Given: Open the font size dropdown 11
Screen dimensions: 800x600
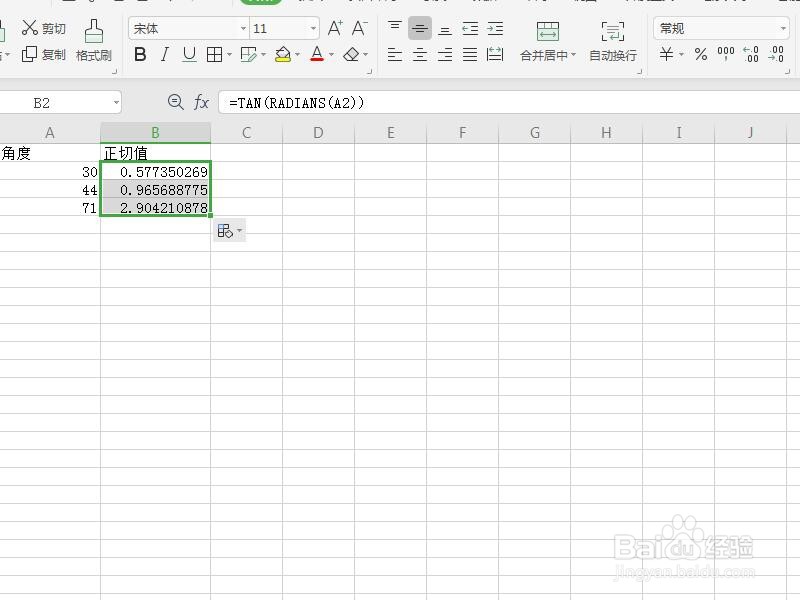Looking at the screenshot, I should (313, 29).
